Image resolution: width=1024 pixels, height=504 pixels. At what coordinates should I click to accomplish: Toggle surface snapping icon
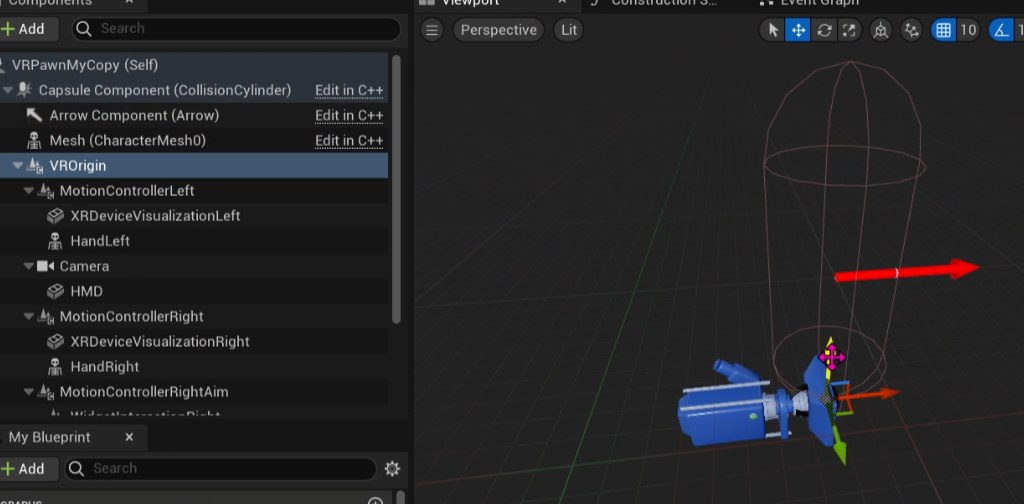[x=911, y=30]
